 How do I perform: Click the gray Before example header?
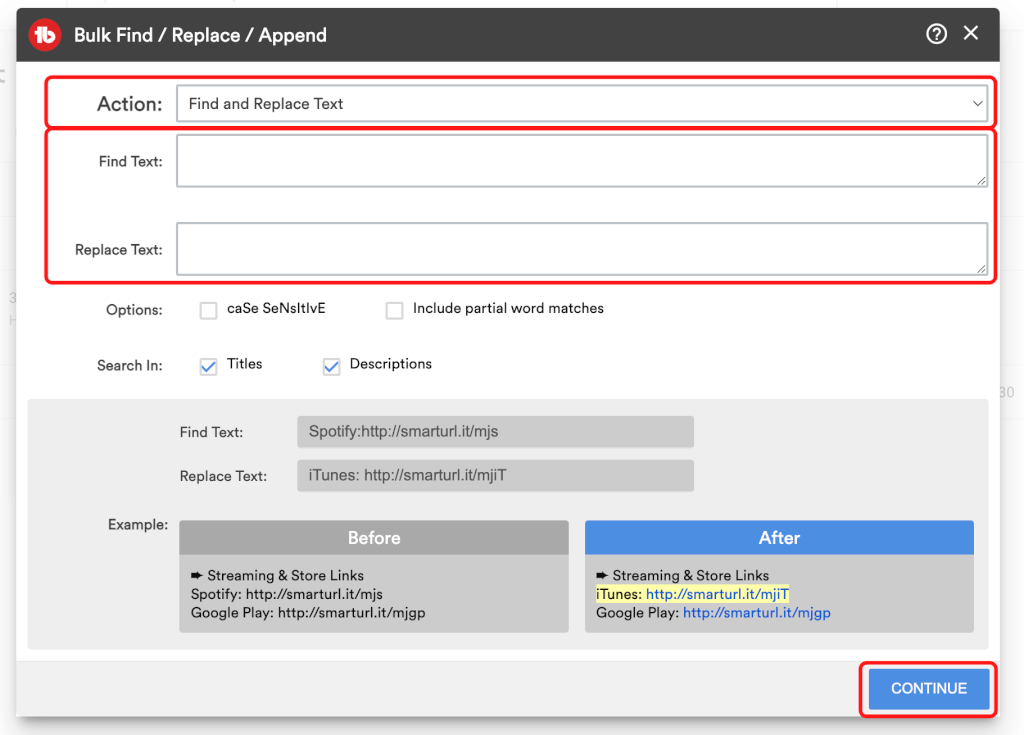pos(374,538)
